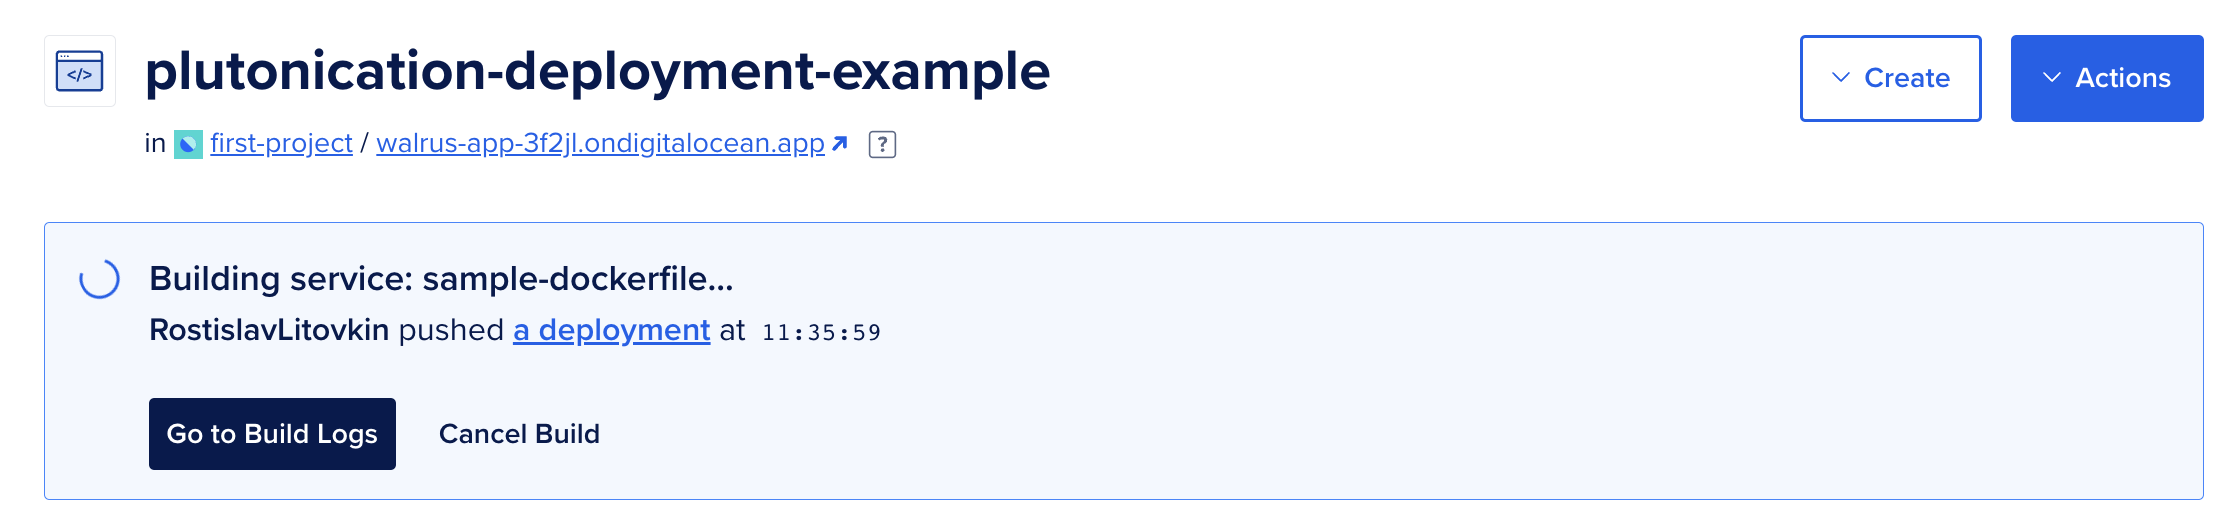
Task: Follow the 'a deployment' link
Action: coord(611,330)
